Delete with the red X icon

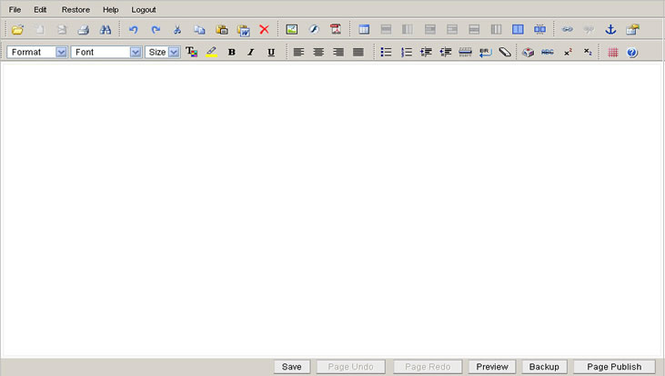tap(264, 30)
